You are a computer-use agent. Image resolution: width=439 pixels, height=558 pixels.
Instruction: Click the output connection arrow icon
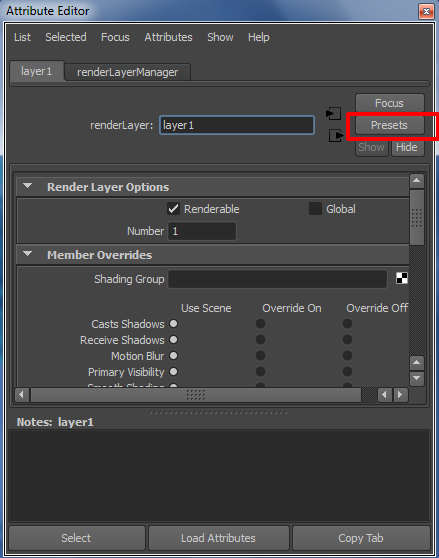[x=336, y=135]
